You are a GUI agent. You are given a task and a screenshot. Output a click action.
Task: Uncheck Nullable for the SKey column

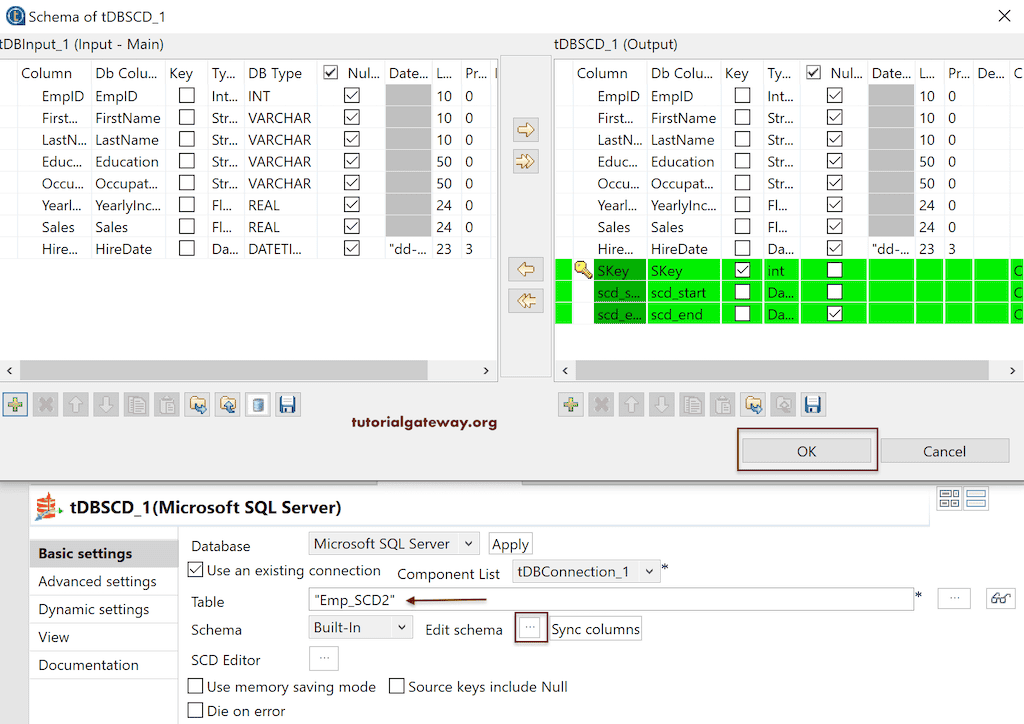833,270
